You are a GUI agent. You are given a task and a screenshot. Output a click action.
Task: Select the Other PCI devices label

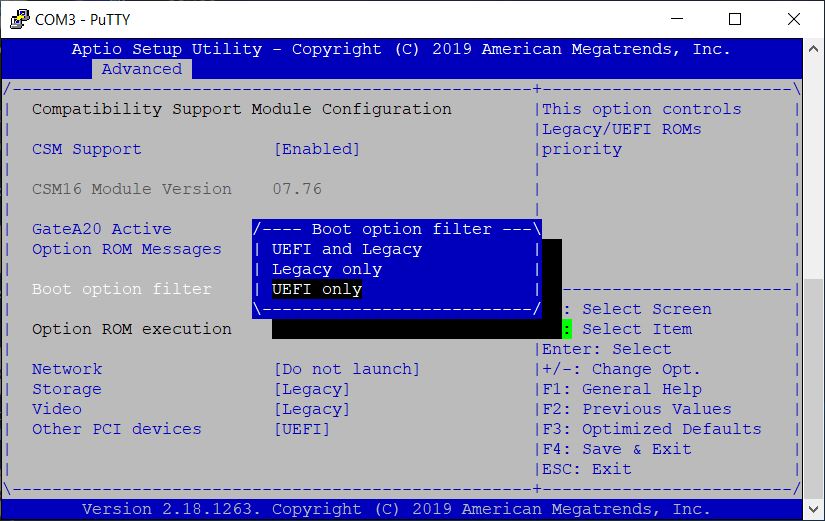[117, 429]
